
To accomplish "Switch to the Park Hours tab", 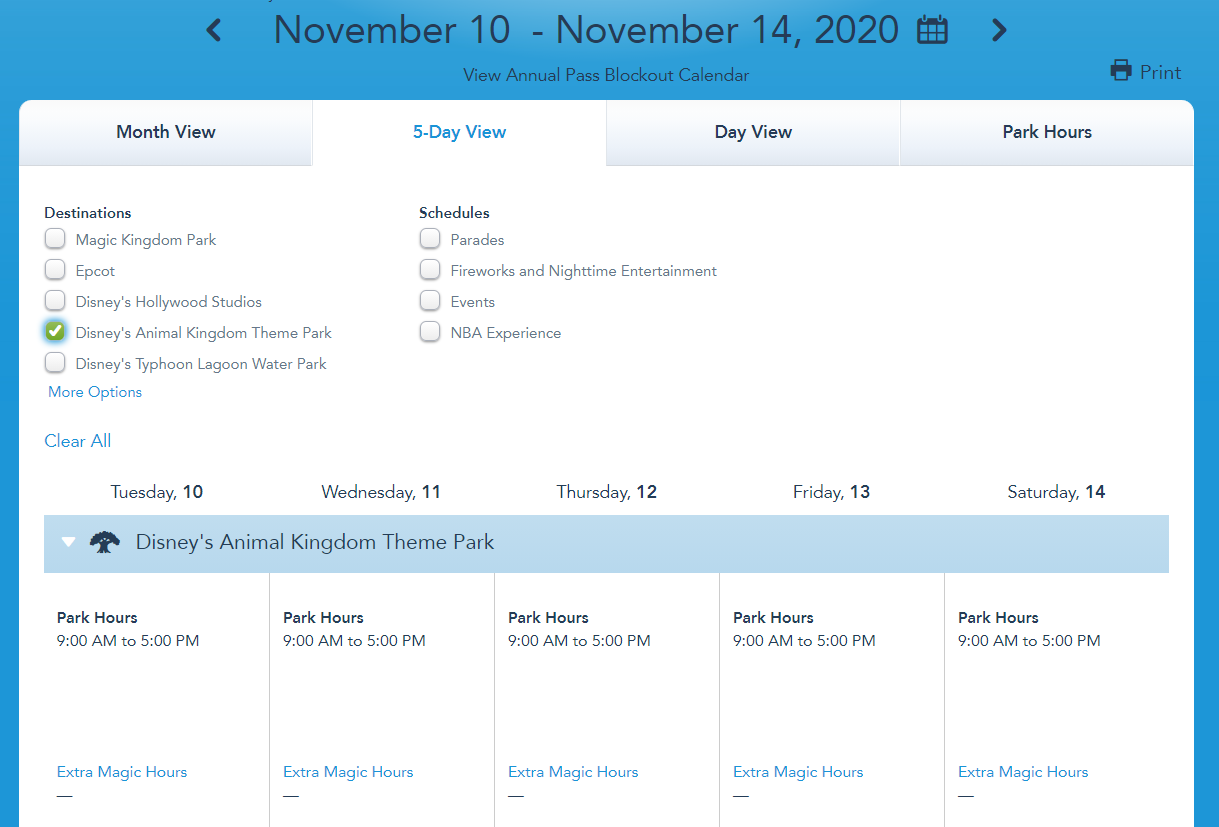I will (x=1047, y=132).
